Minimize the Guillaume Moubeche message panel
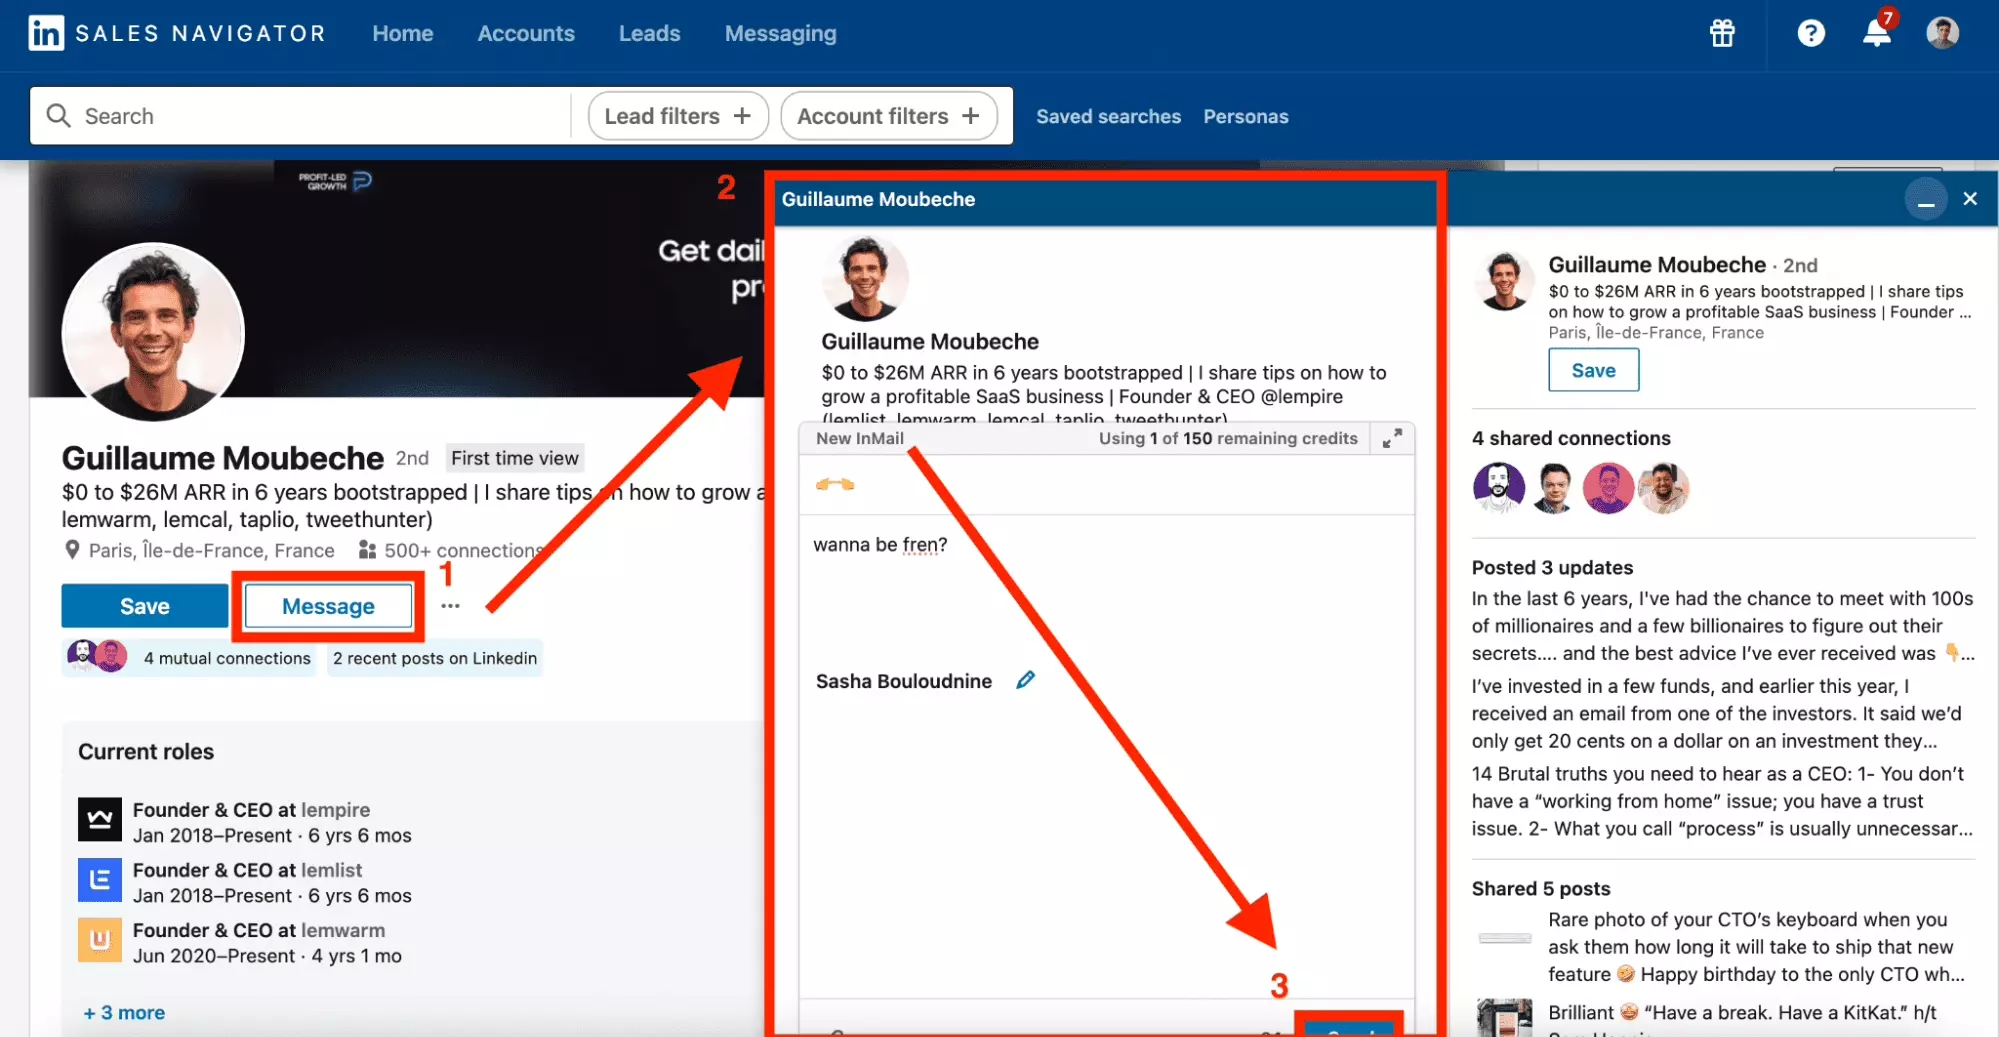The image size is (1999, 1037). pyautogui.click(x=1925, y=200)
